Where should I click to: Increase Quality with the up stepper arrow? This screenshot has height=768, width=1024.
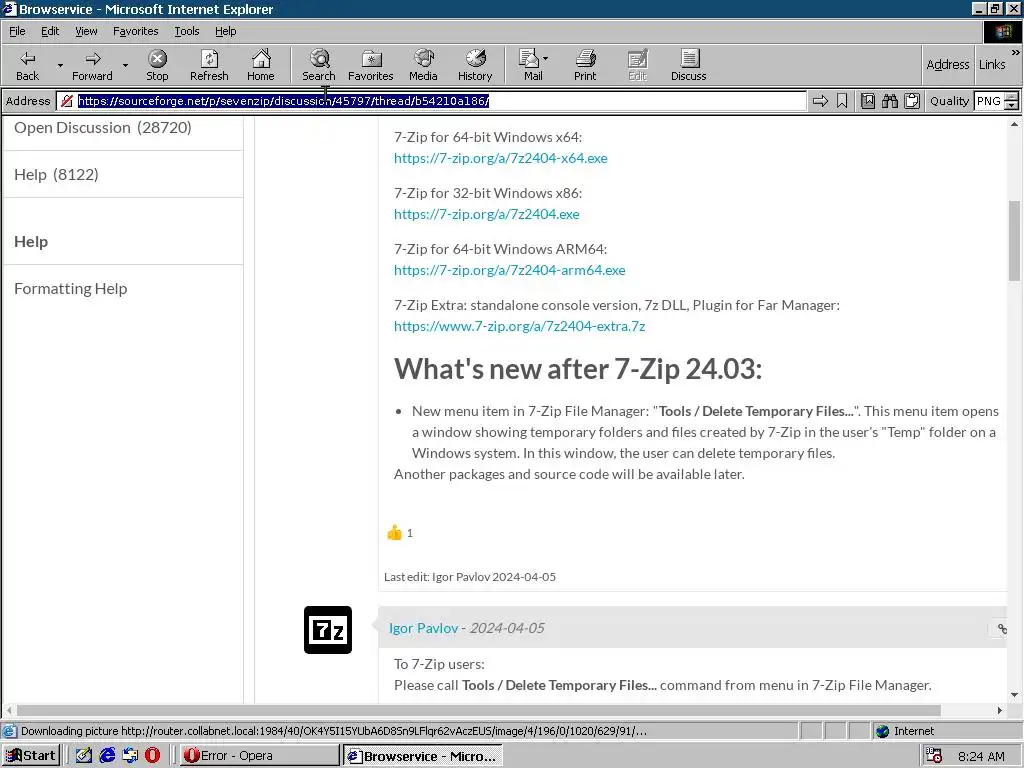tap(1012, 97)
